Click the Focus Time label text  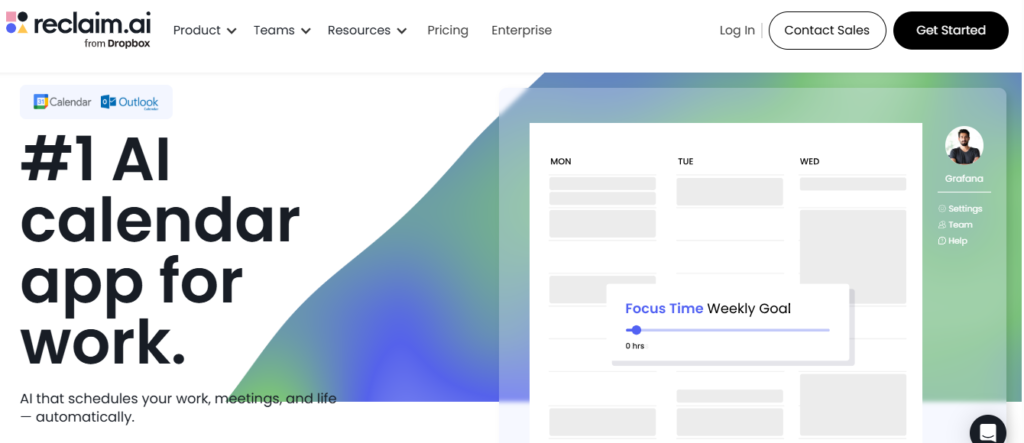[x=664, y=308]
